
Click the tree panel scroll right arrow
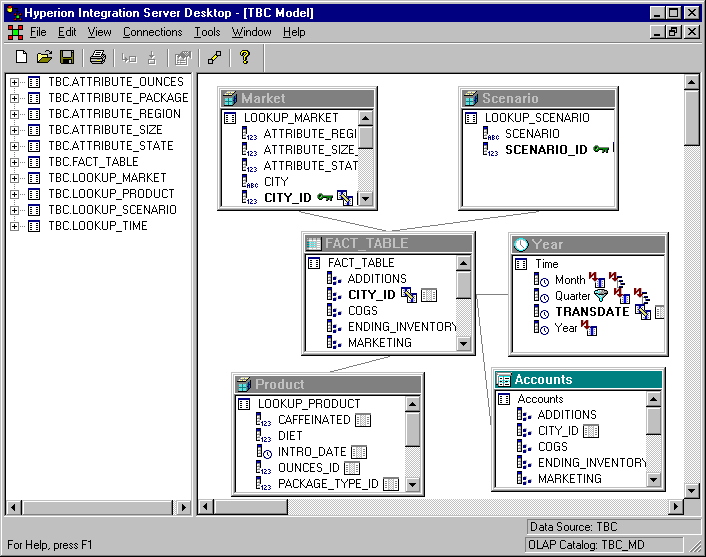183,507
